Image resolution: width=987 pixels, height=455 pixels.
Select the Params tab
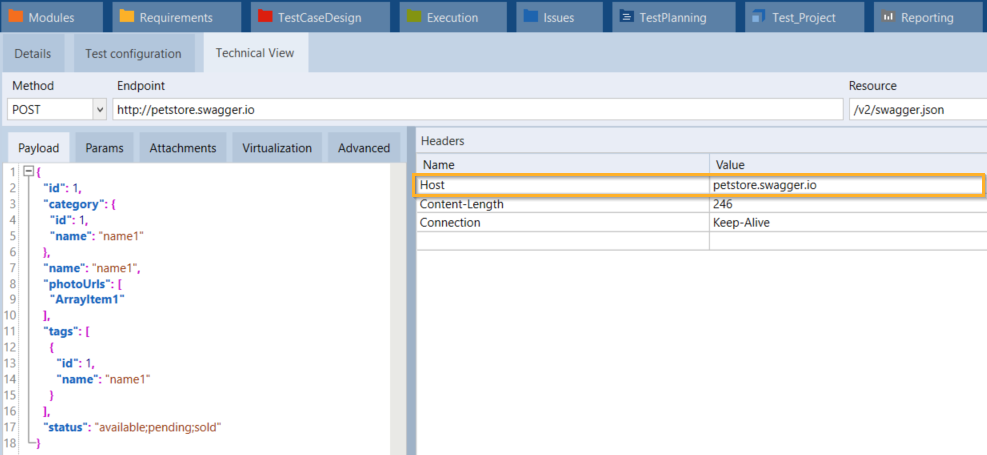[104, 148]
